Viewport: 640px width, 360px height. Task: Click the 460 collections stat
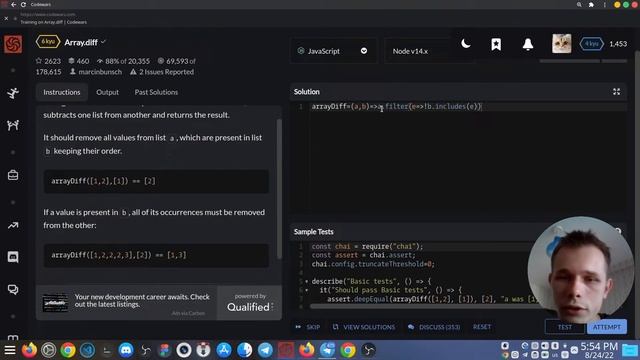(78, 61)
